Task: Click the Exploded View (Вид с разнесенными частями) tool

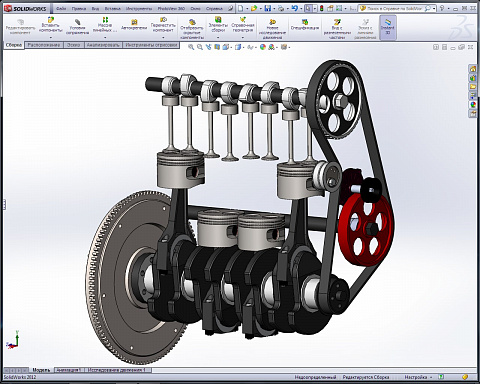Action: coord(337,29)
